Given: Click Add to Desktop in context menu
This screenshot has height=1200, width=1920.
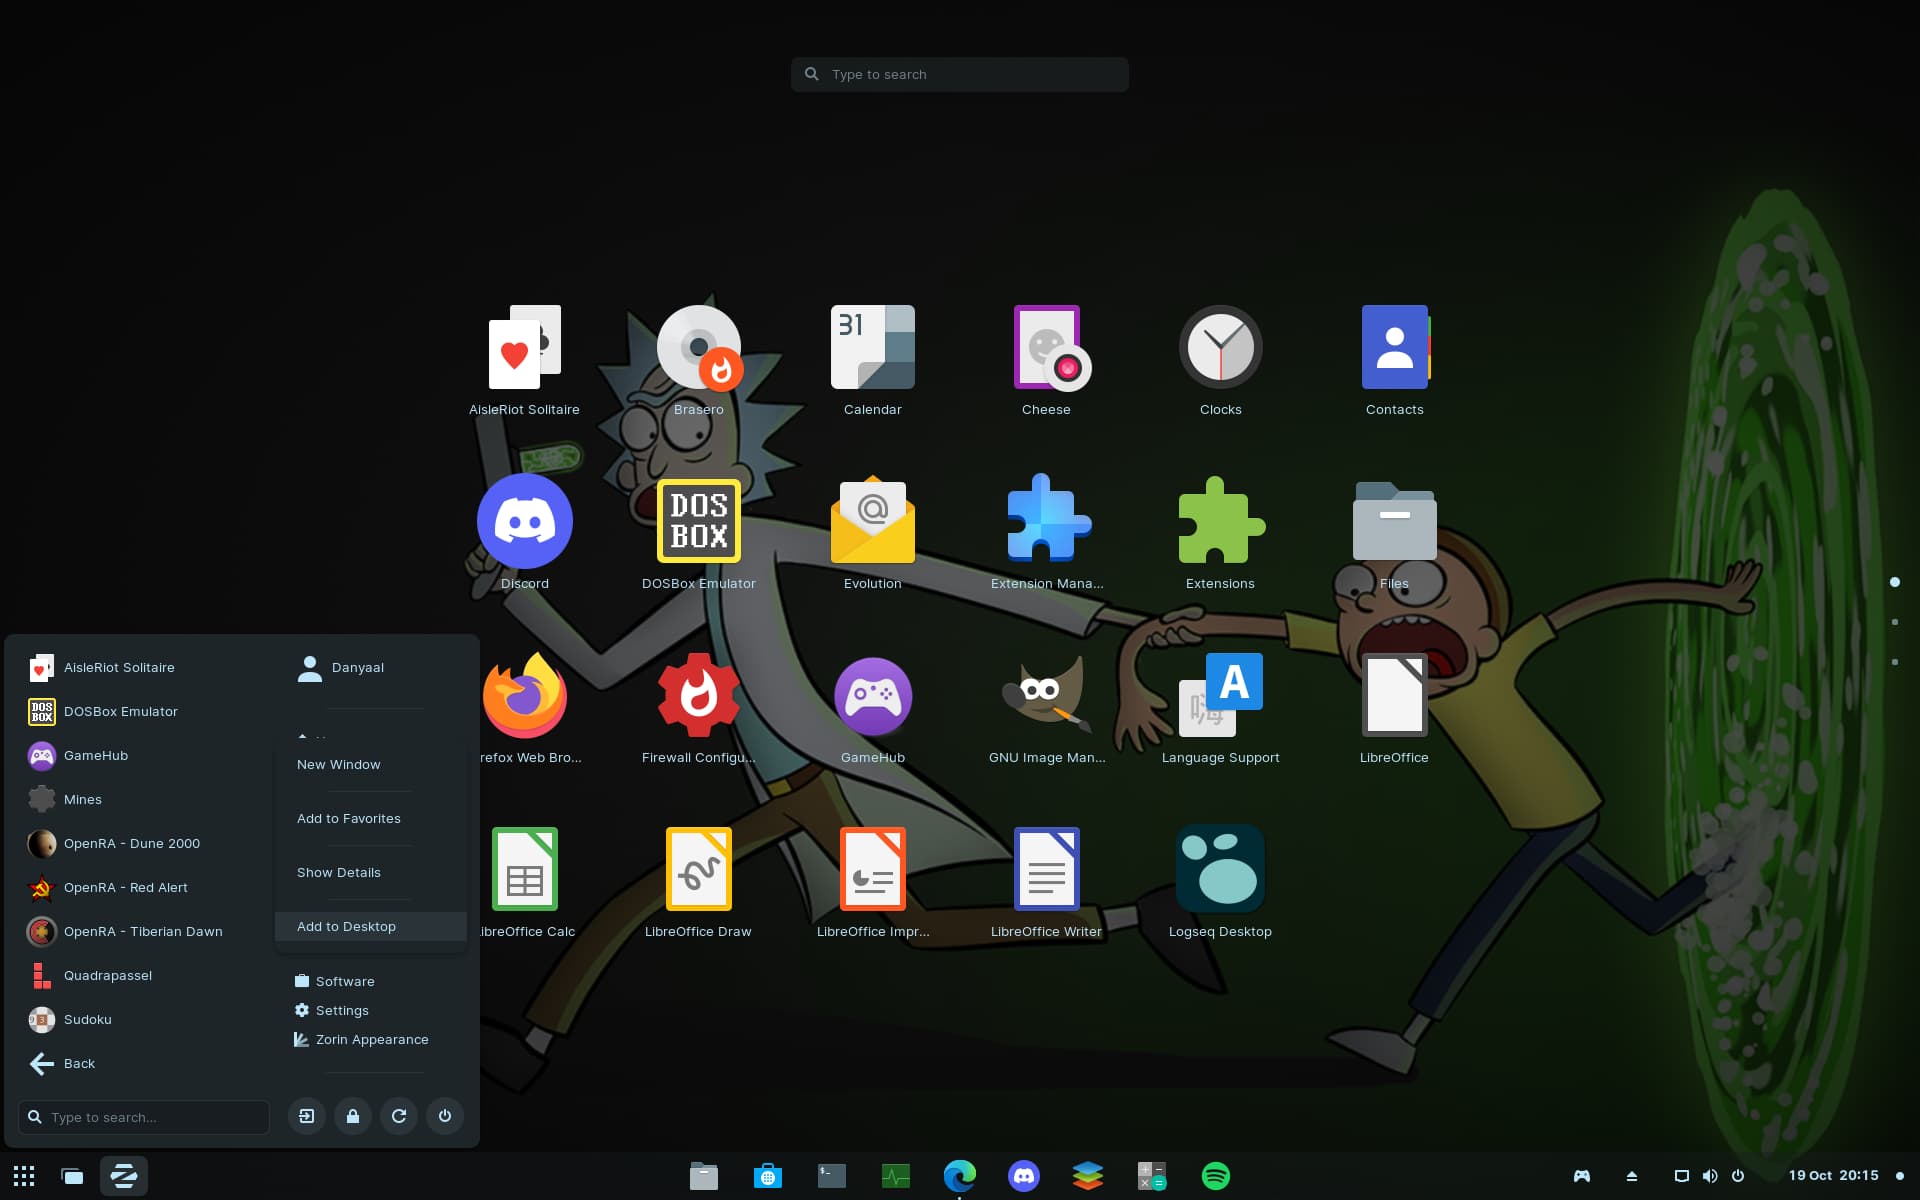Looking at the screenshot, I should [371, 926].
